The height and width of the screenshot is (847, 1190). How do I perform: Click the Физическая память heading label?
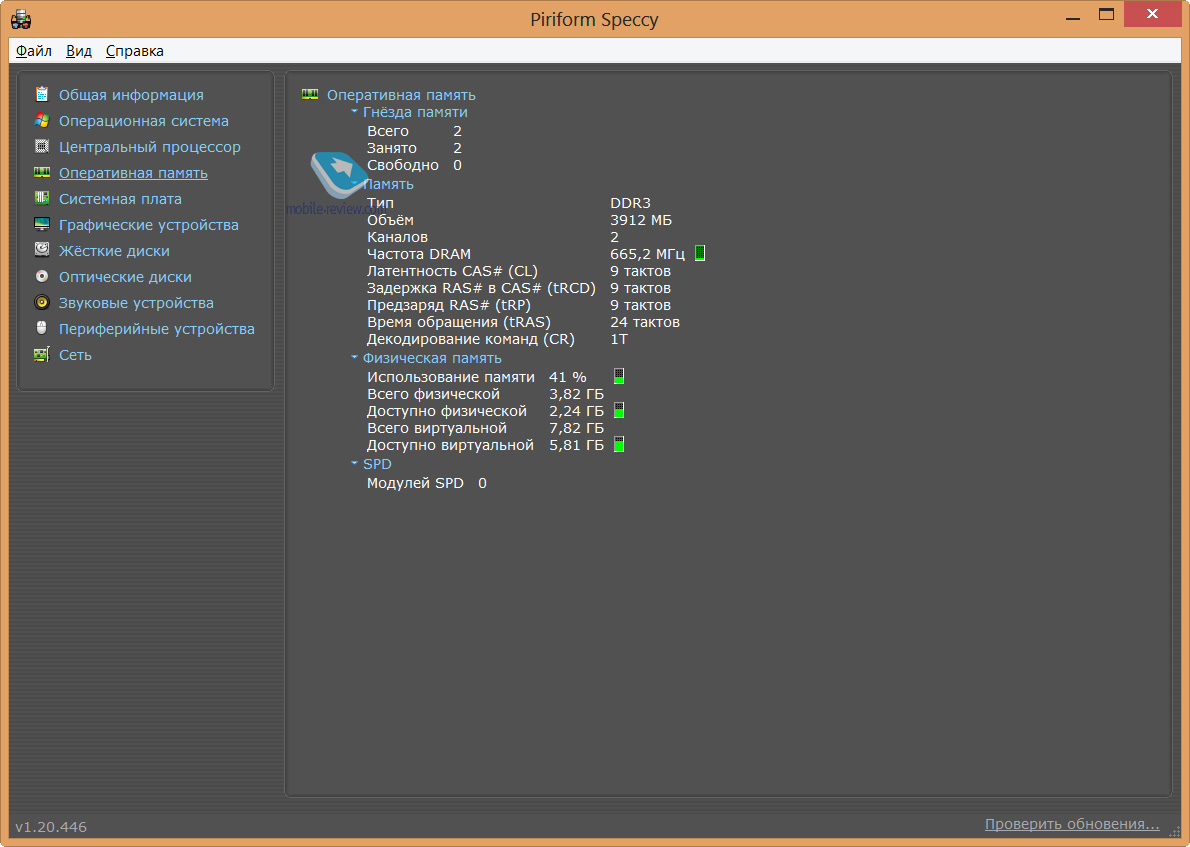pos(432,358)
